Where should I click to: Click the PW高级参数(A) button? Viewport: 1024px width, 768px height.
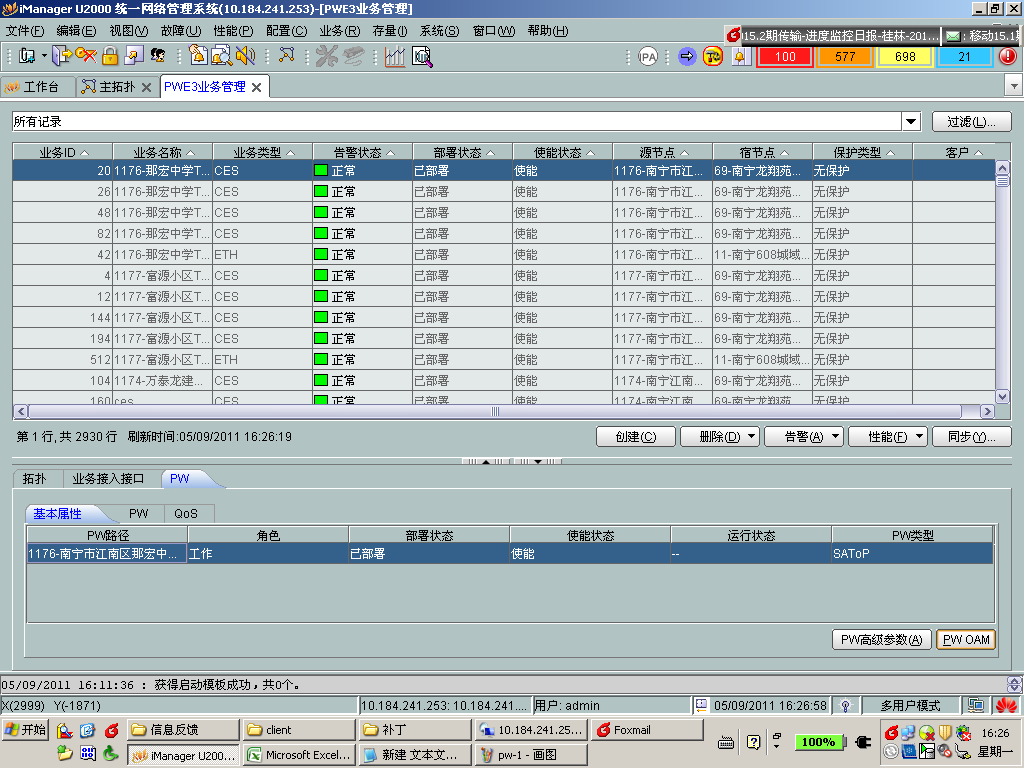click(x=882, y=640)
